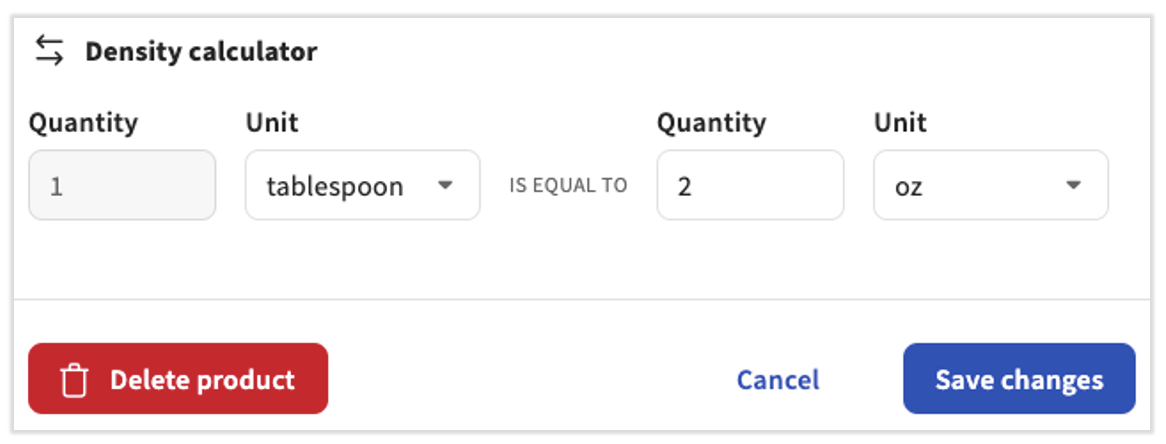The width and height of the screenshot is (1166, 444).
Task: Click the Unit label above tablespoon
Action: tap(272, 123)
